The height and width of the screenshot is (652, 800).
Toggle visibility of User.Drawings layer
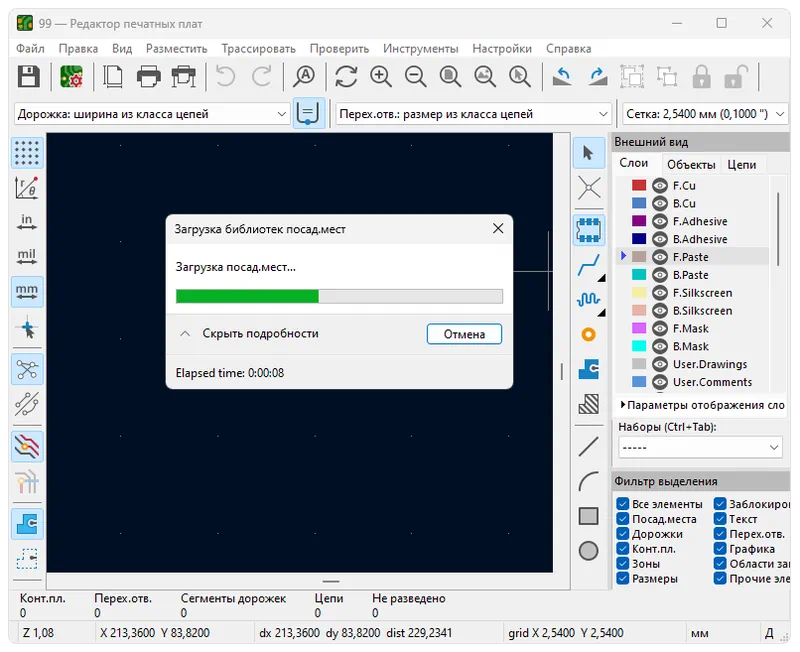pyautogui.click(x=660, y=364)
